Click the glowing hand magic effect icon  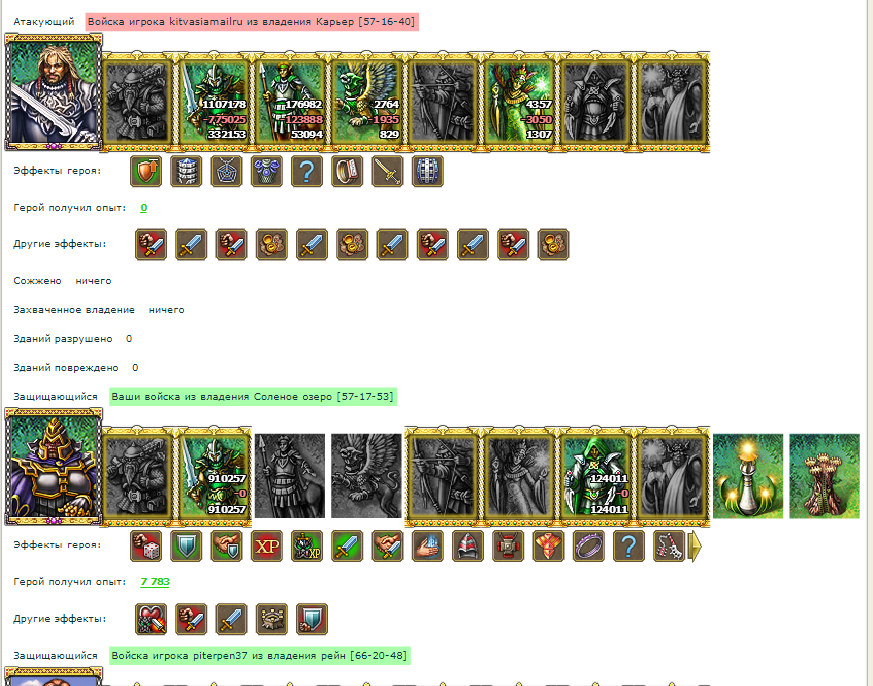click(x=427, y=546)
